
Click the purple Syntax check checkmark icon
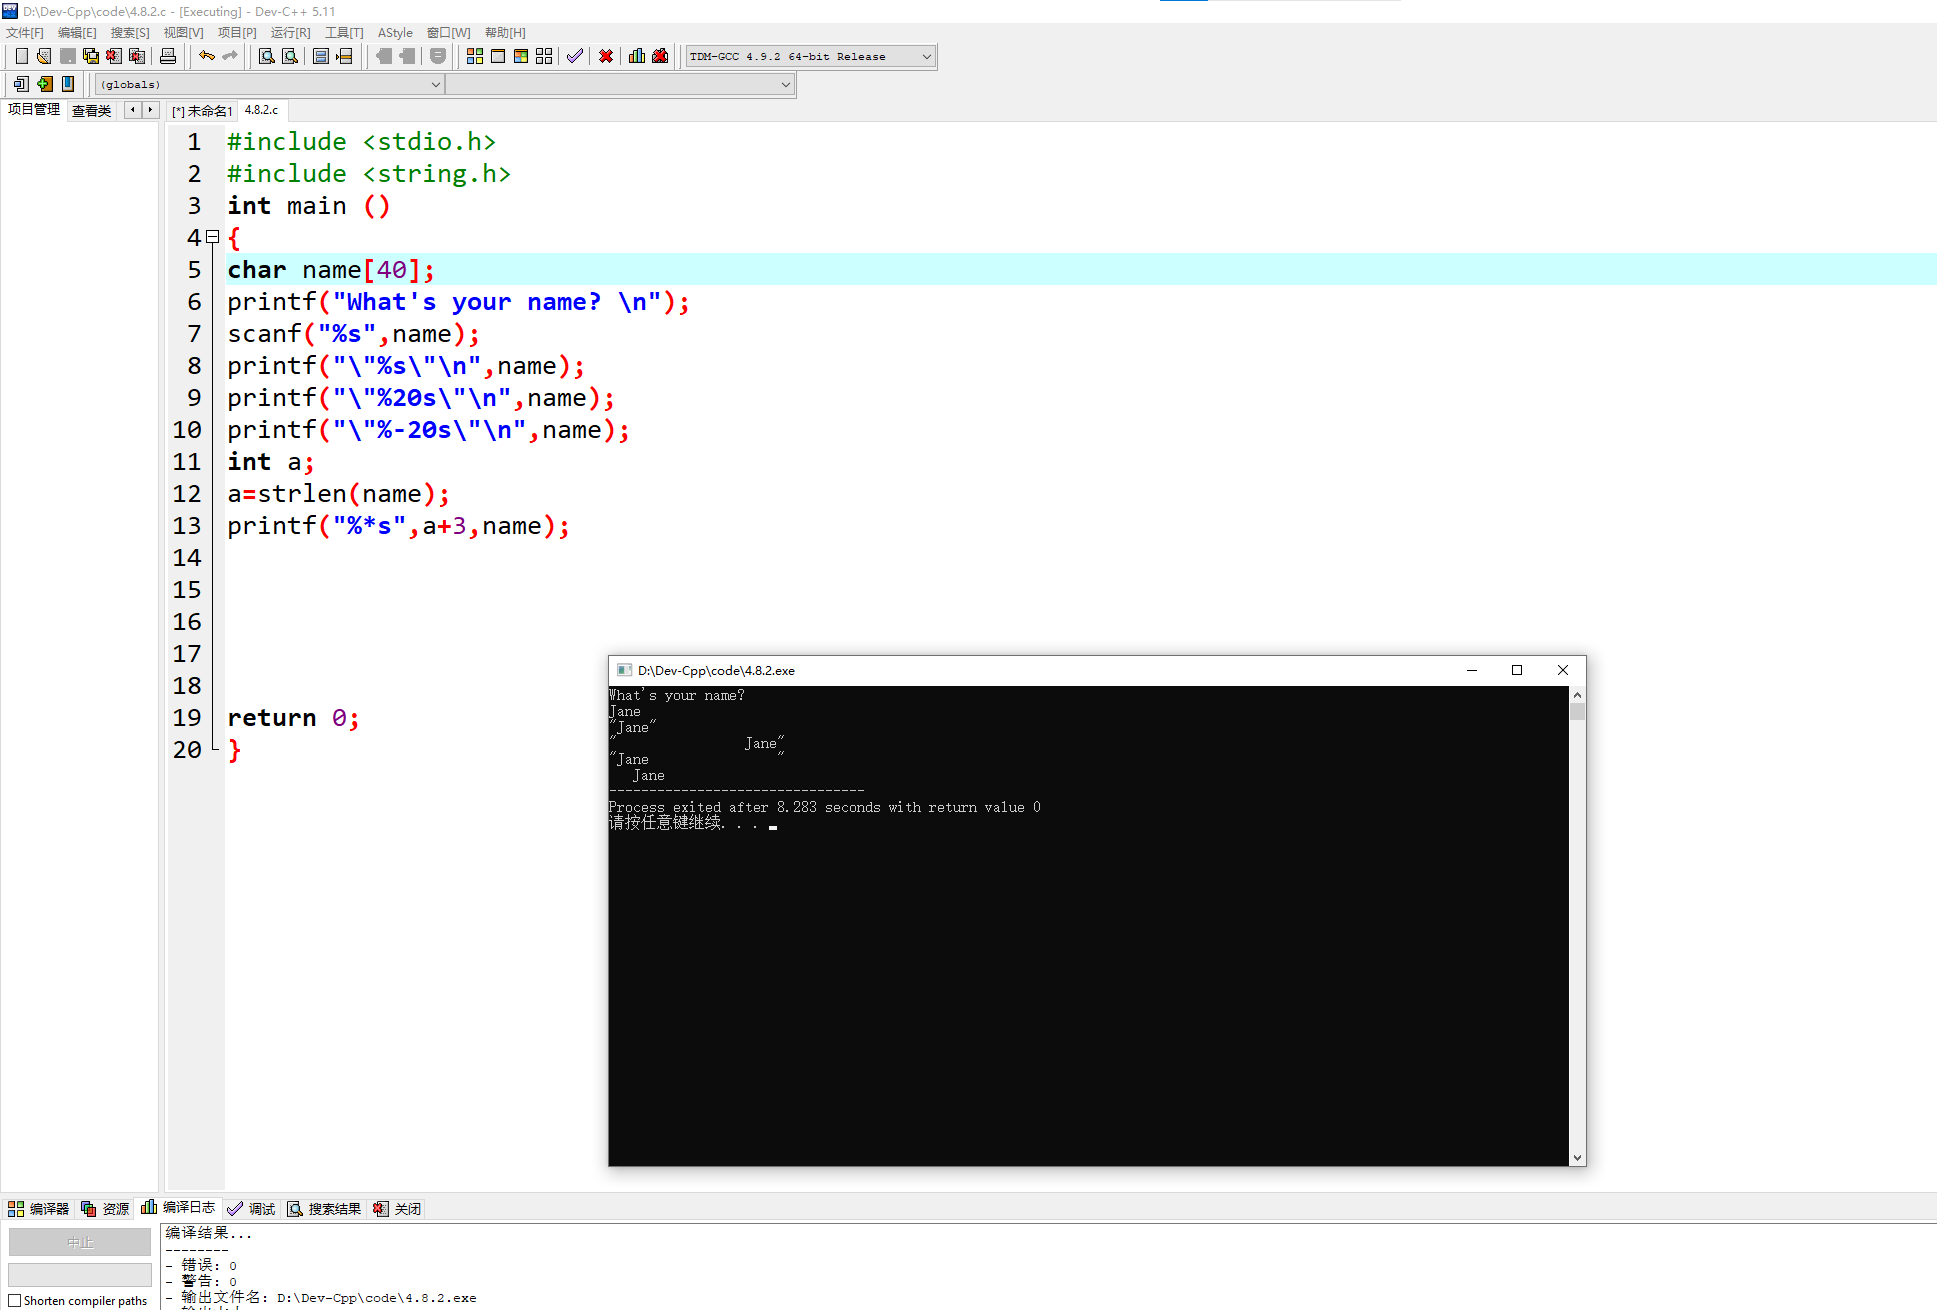[574, 56]
